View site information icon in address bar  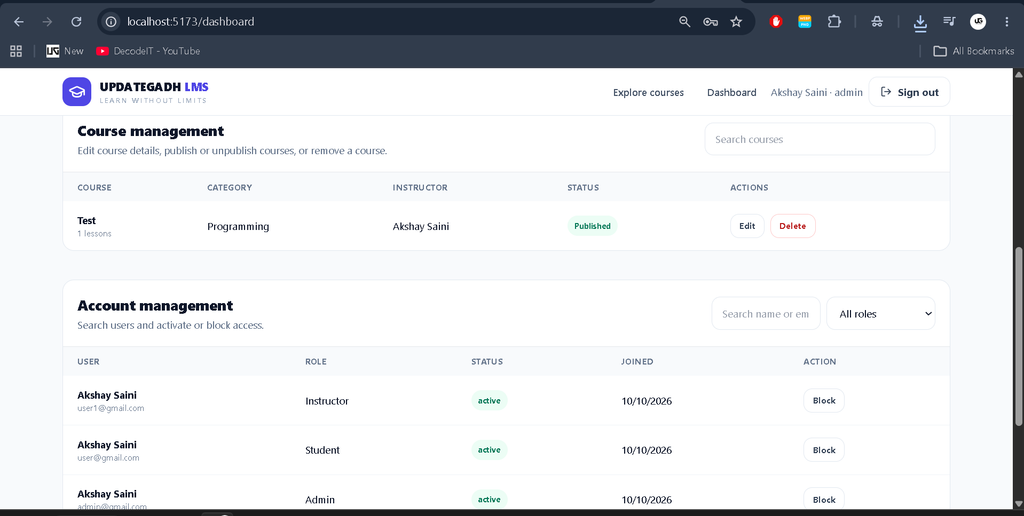(112, 22)
